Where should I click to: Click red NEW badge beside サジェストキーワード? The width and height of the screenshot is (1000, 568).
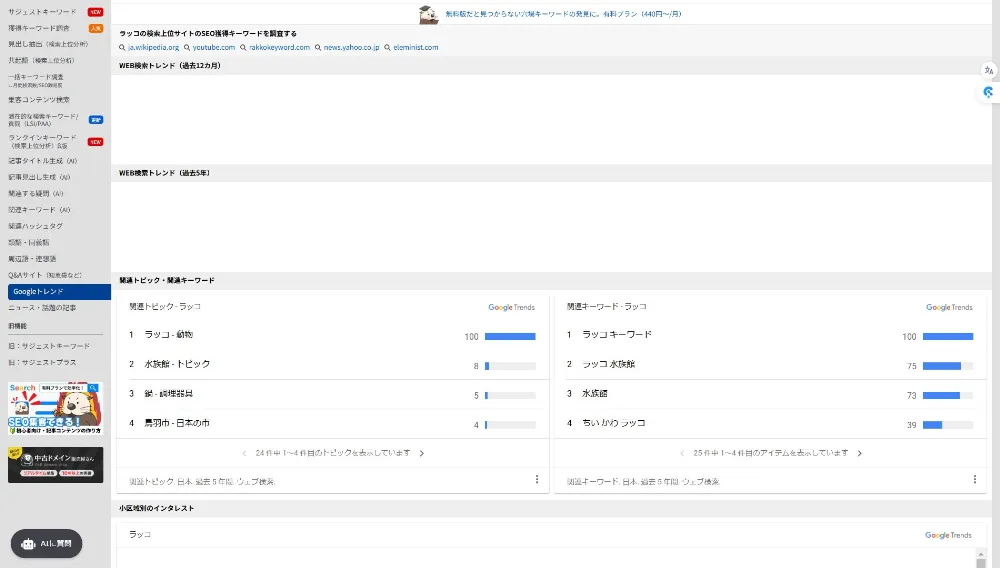(x=95, y=12)
